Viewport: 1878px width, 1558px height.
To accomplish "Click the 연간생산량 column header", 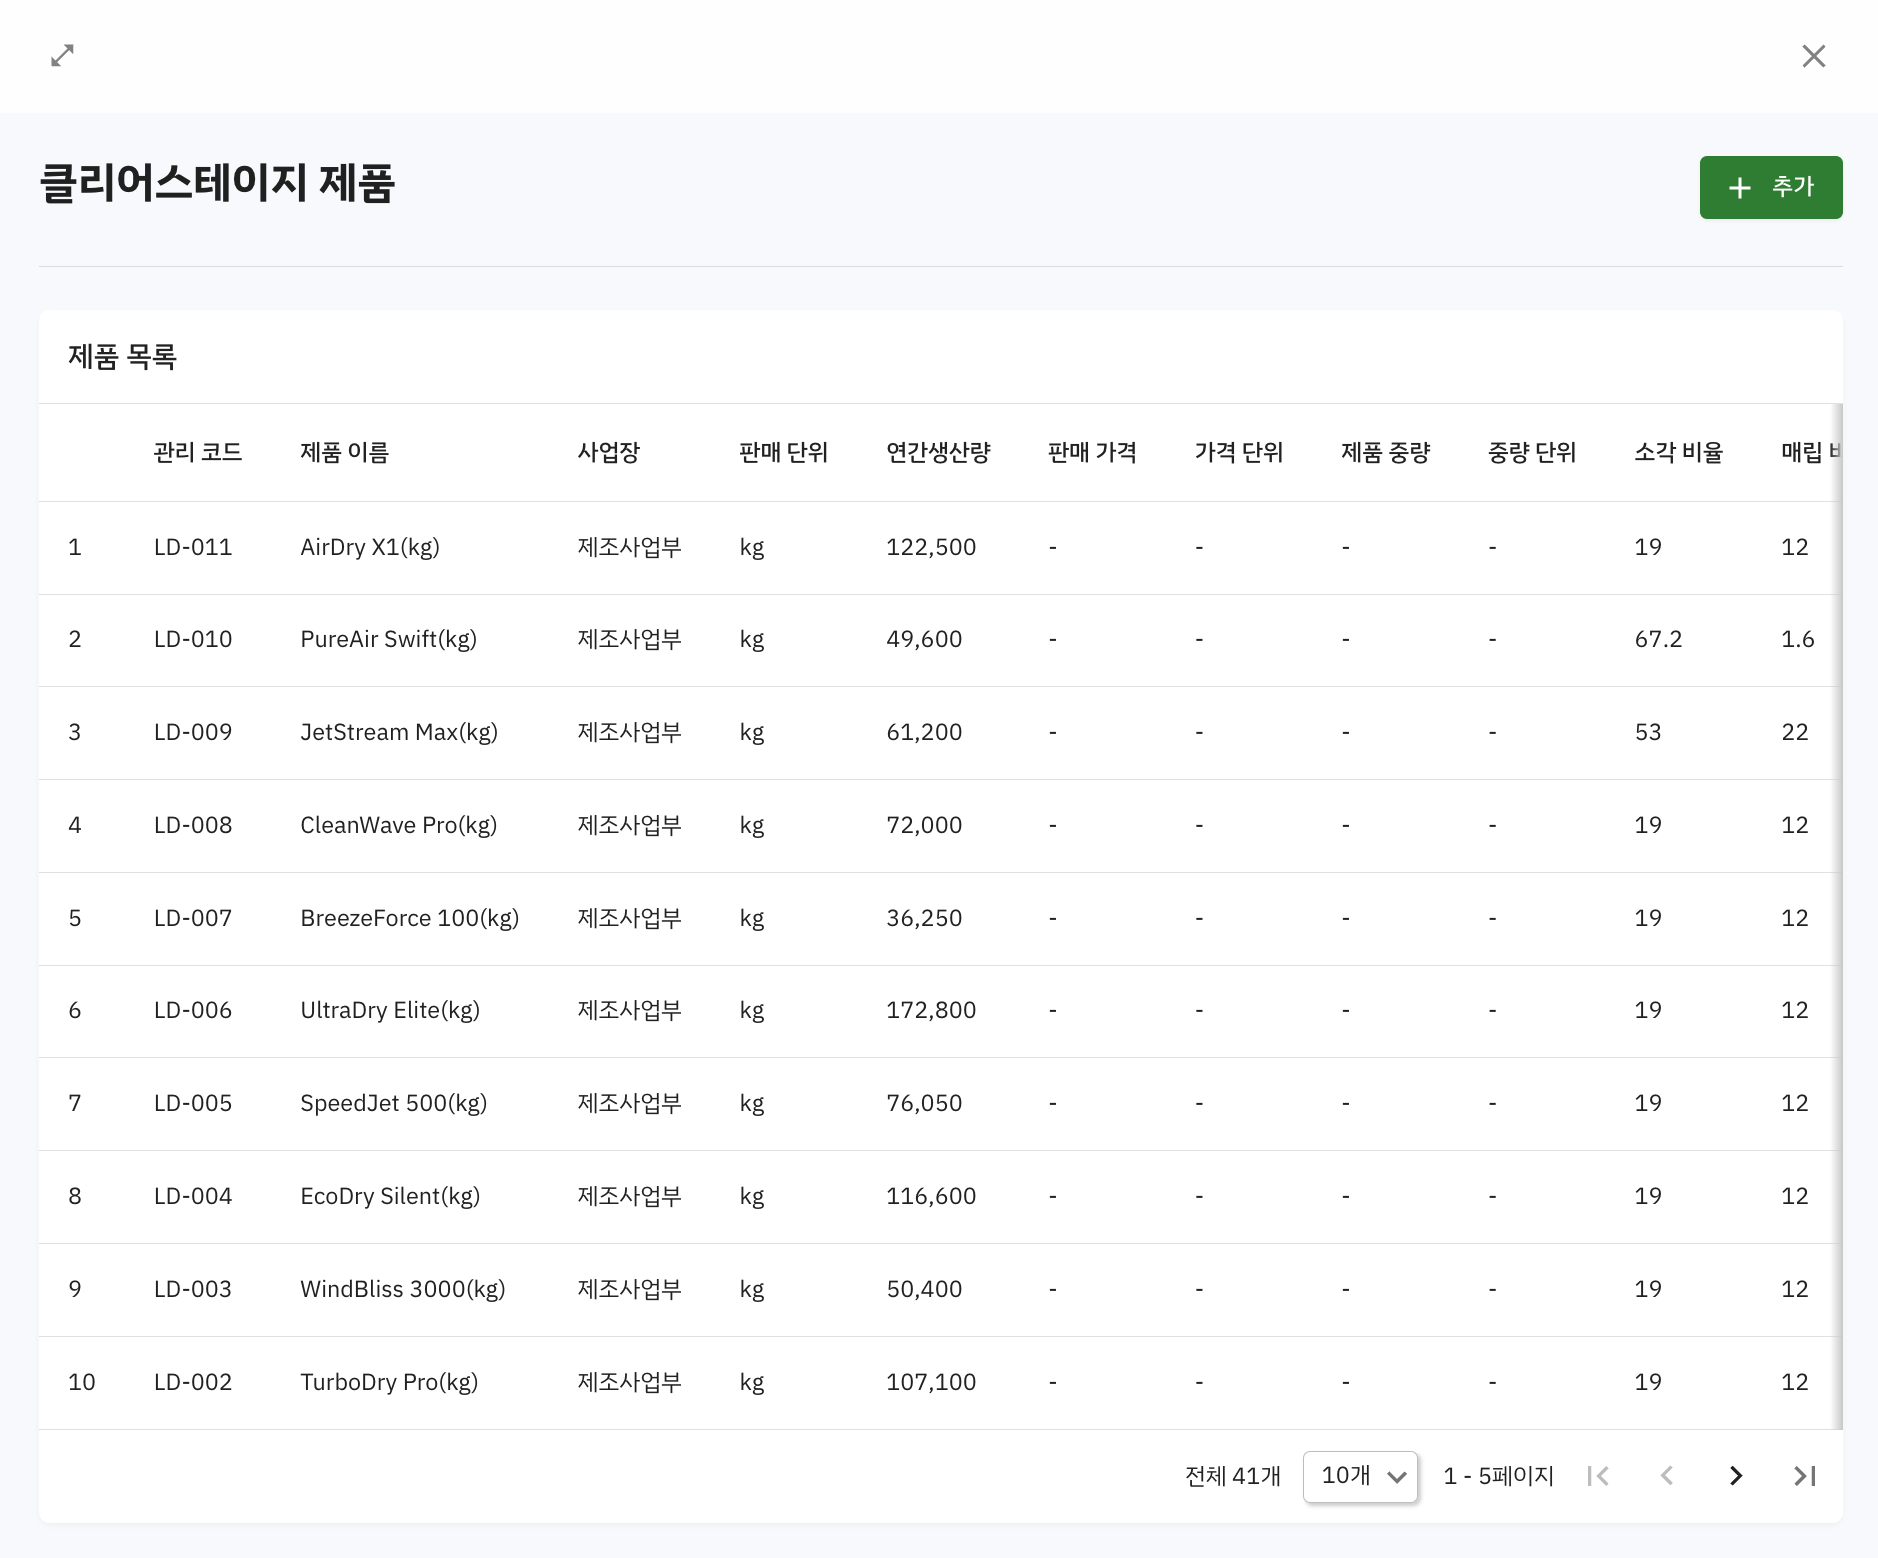I will tap(938, 453).
